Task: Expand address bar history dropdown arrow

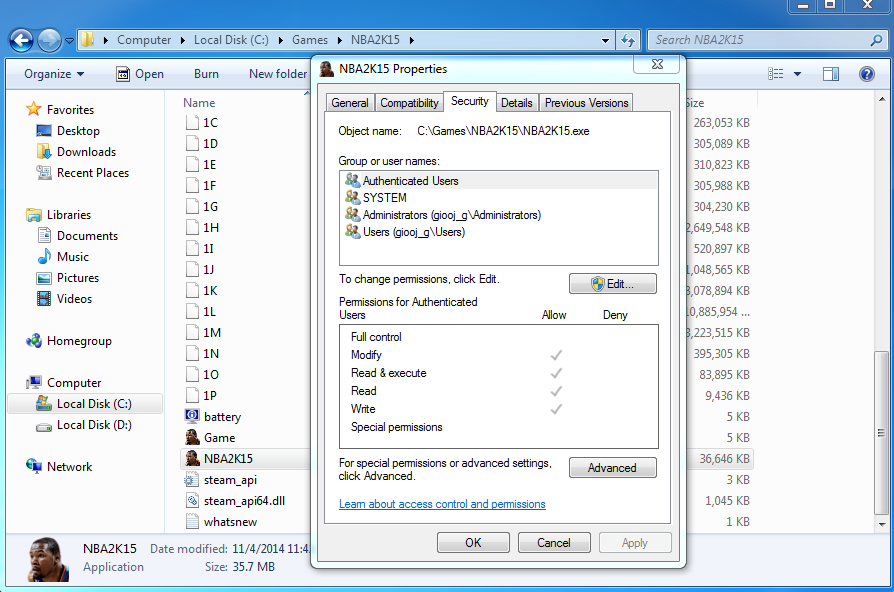Action: pos(606,40)
